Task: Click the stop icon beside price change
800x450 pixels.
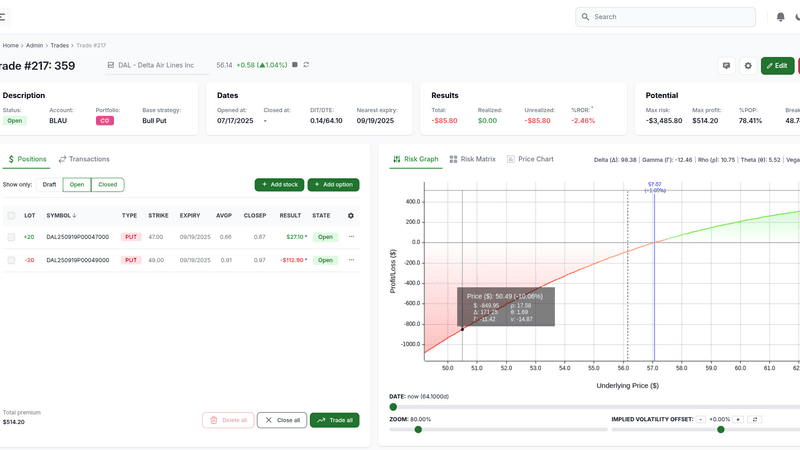Action: pos(294,65)
